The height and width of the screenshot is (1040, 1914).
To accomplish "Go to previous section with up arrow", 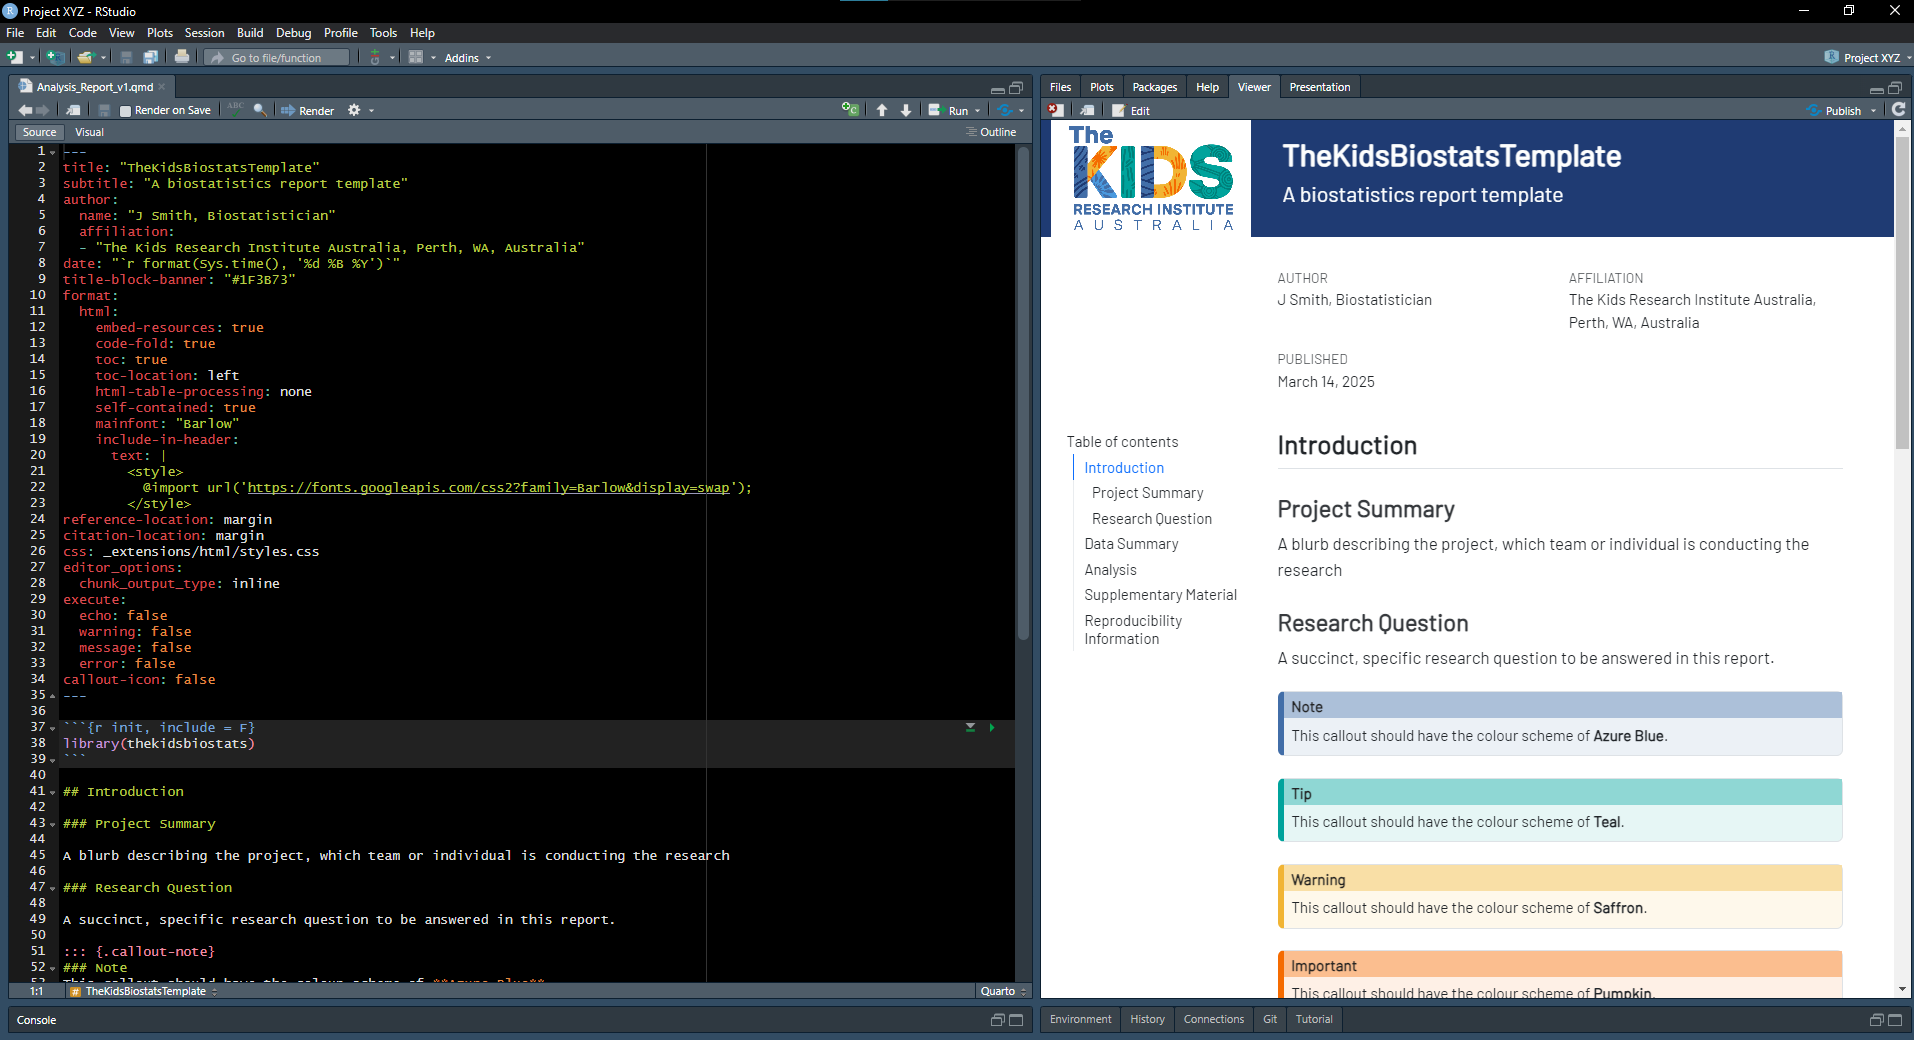I will [882, 110].
